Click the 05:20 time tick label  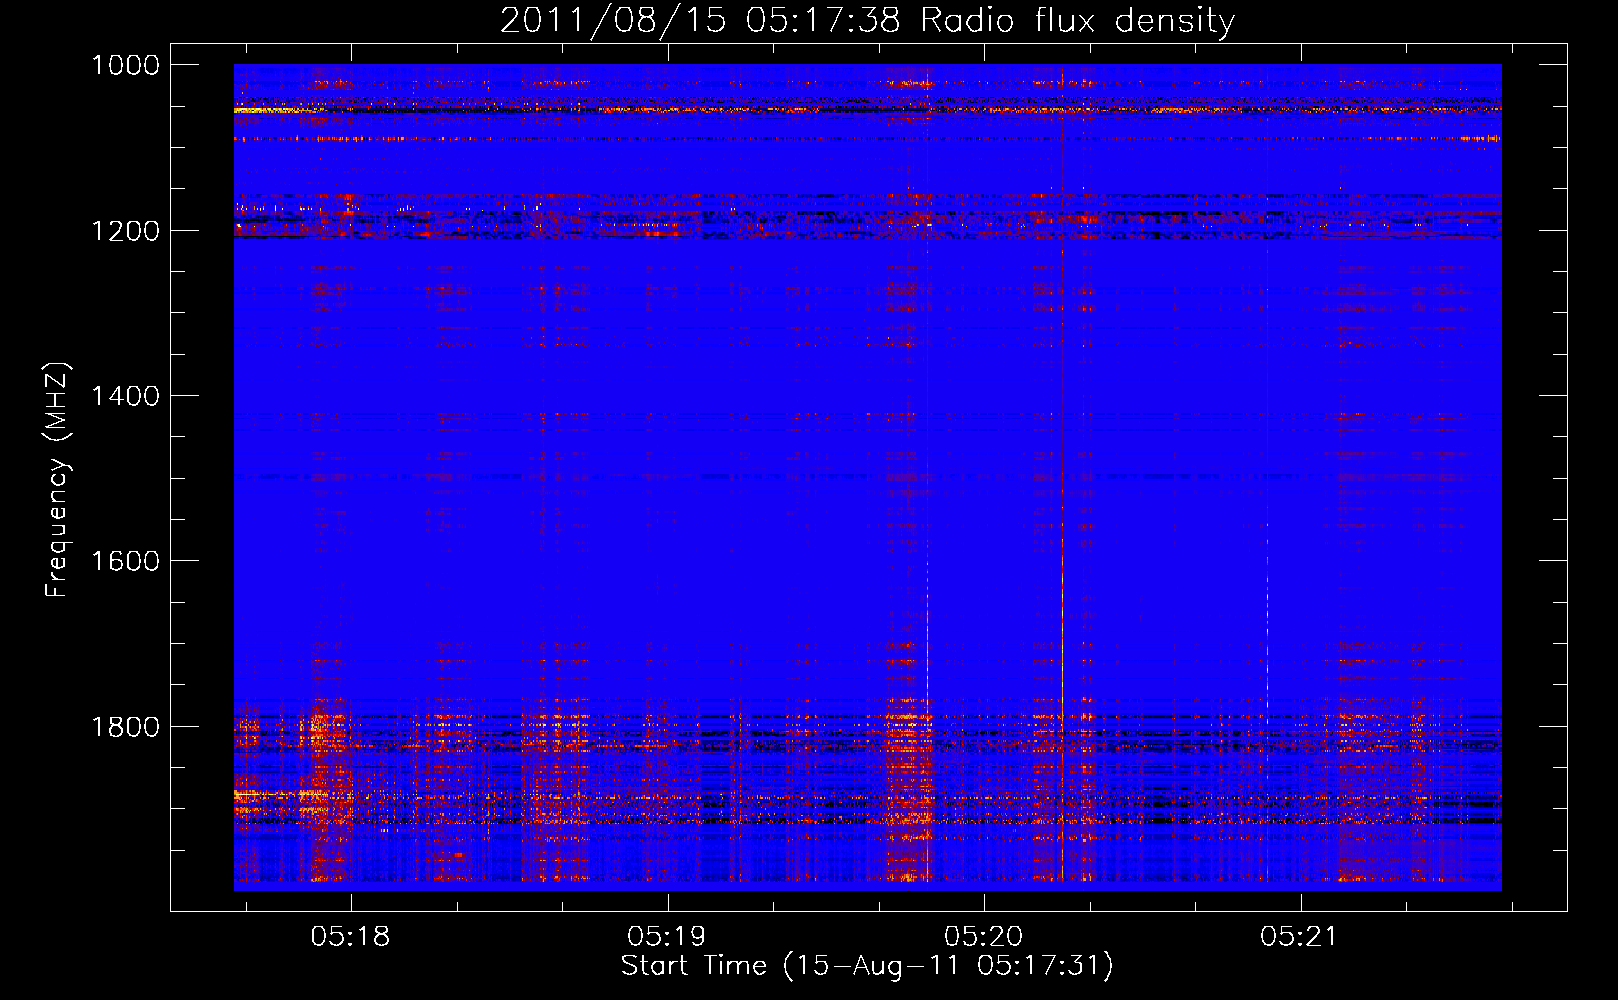(x=983, y=937)
